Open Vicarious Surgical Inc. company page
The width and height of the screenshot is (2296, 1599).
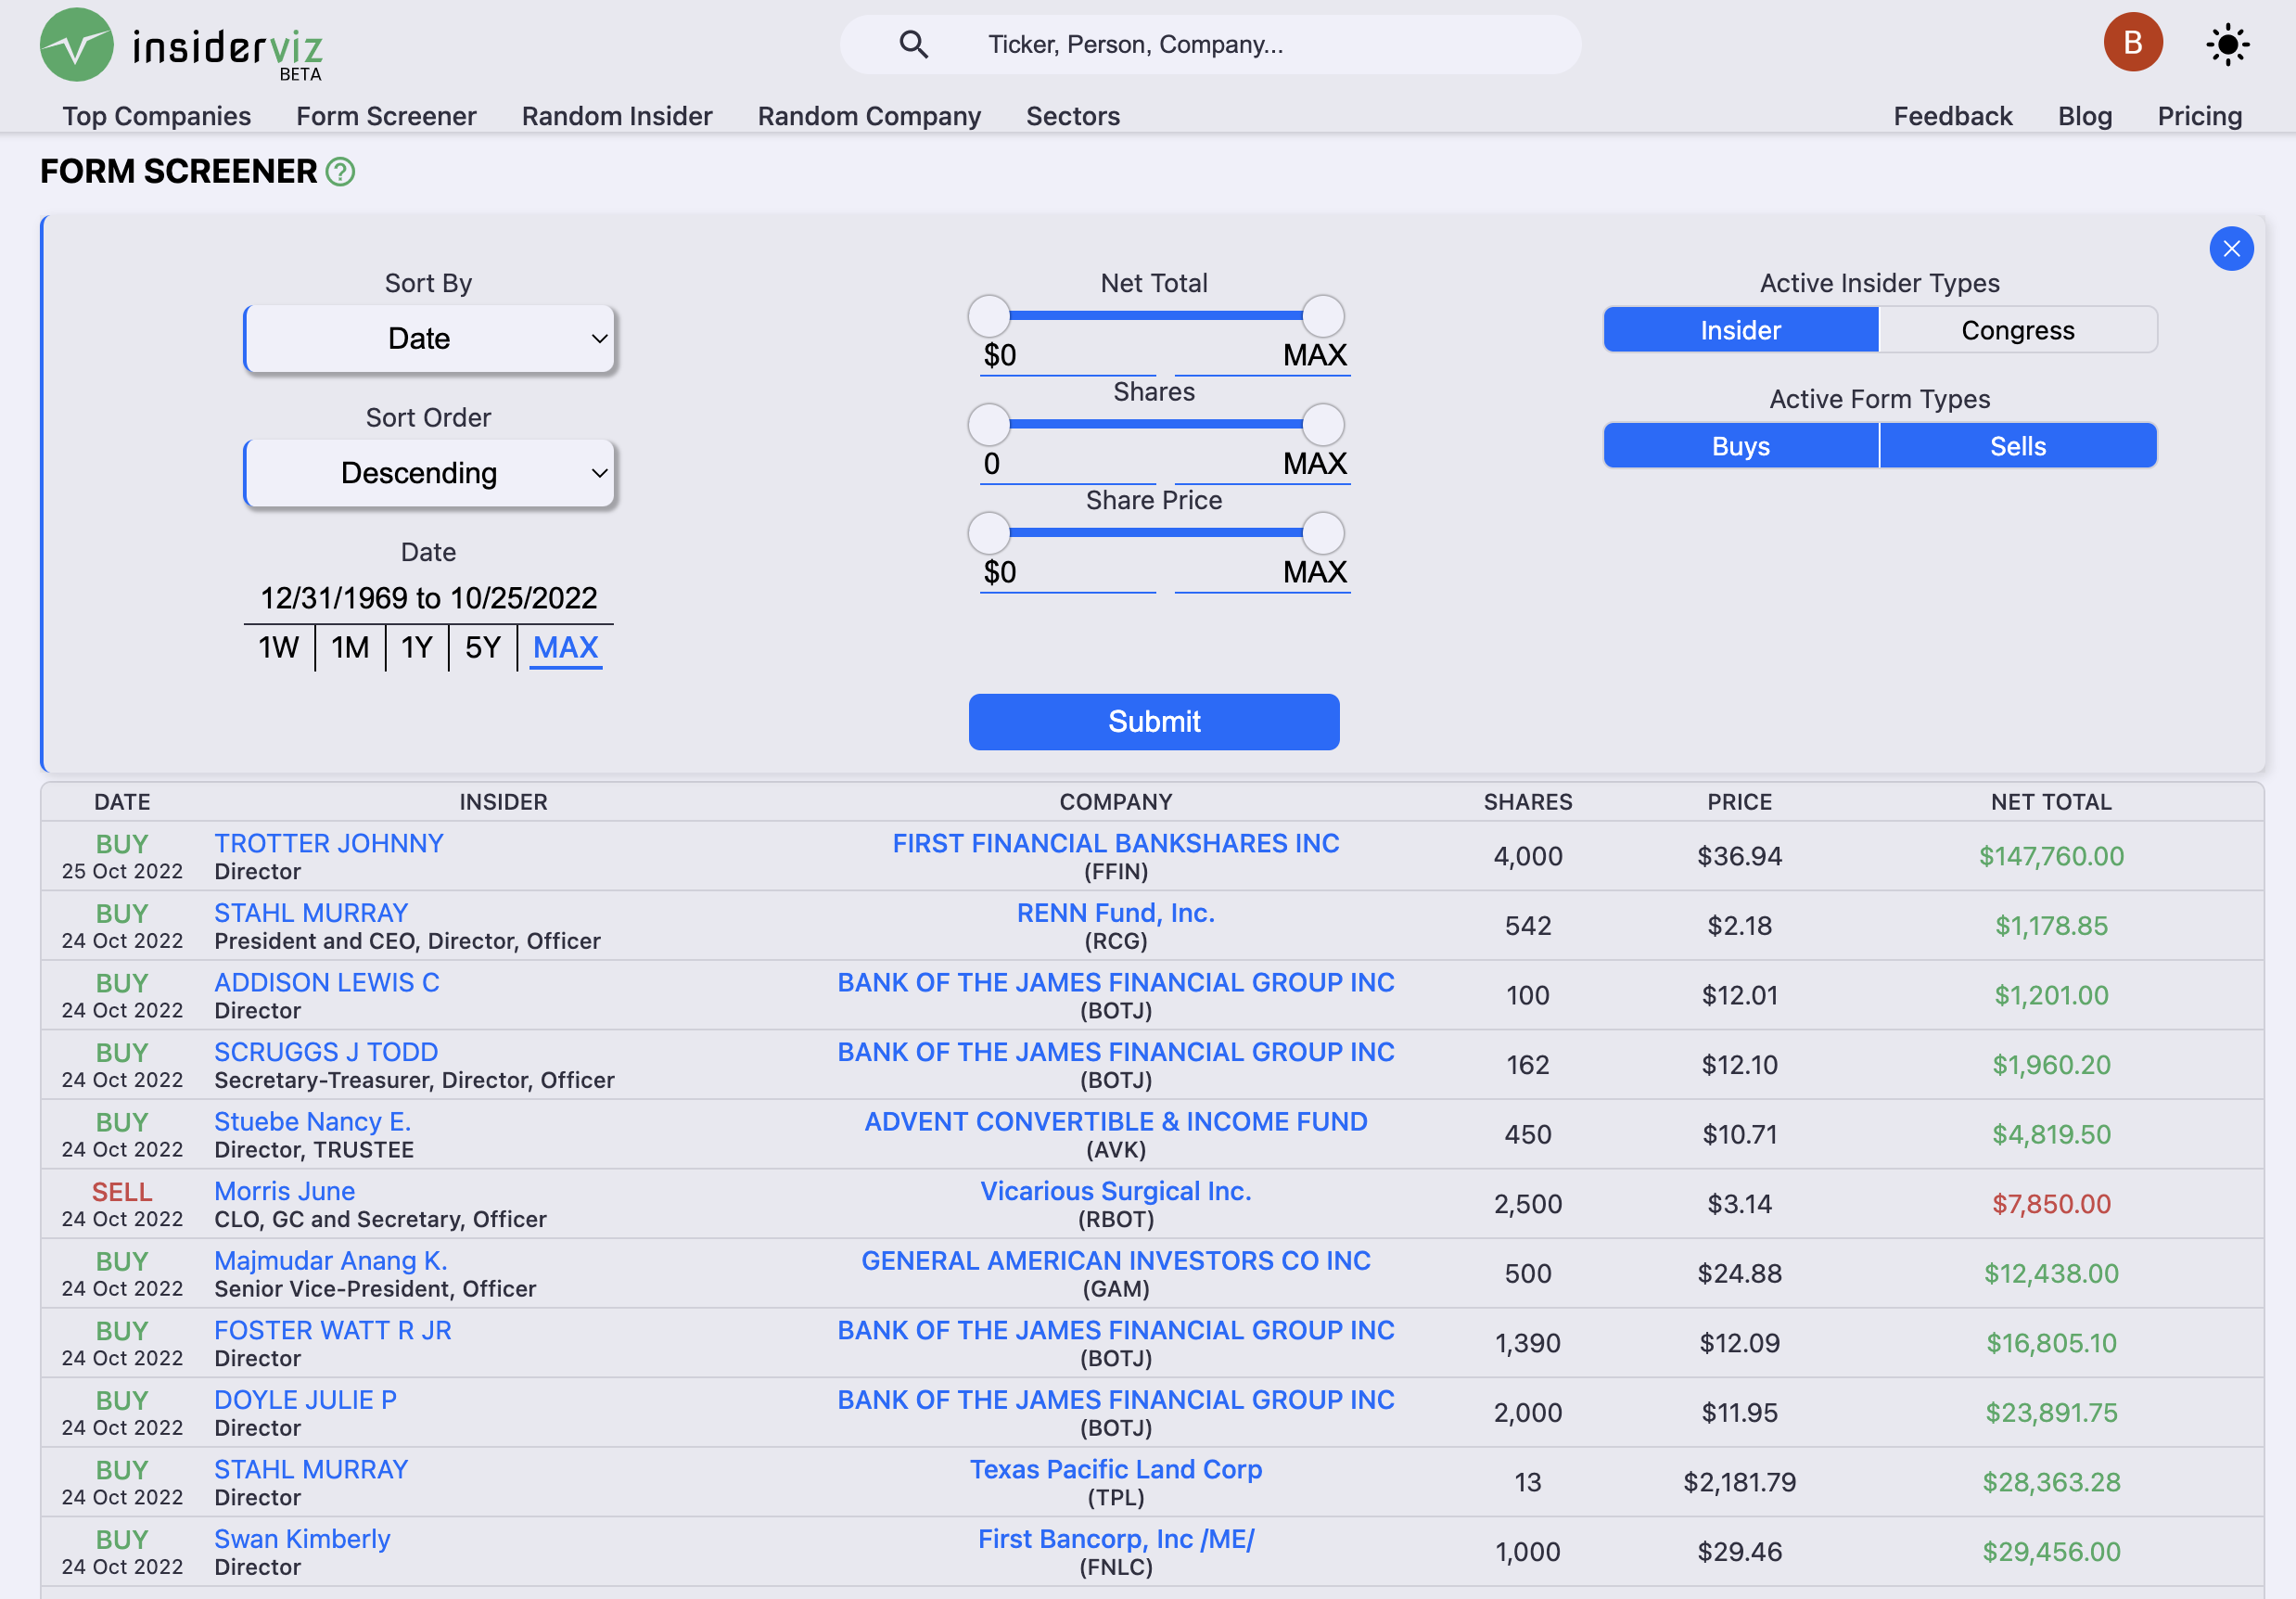pos(1116,1191)
